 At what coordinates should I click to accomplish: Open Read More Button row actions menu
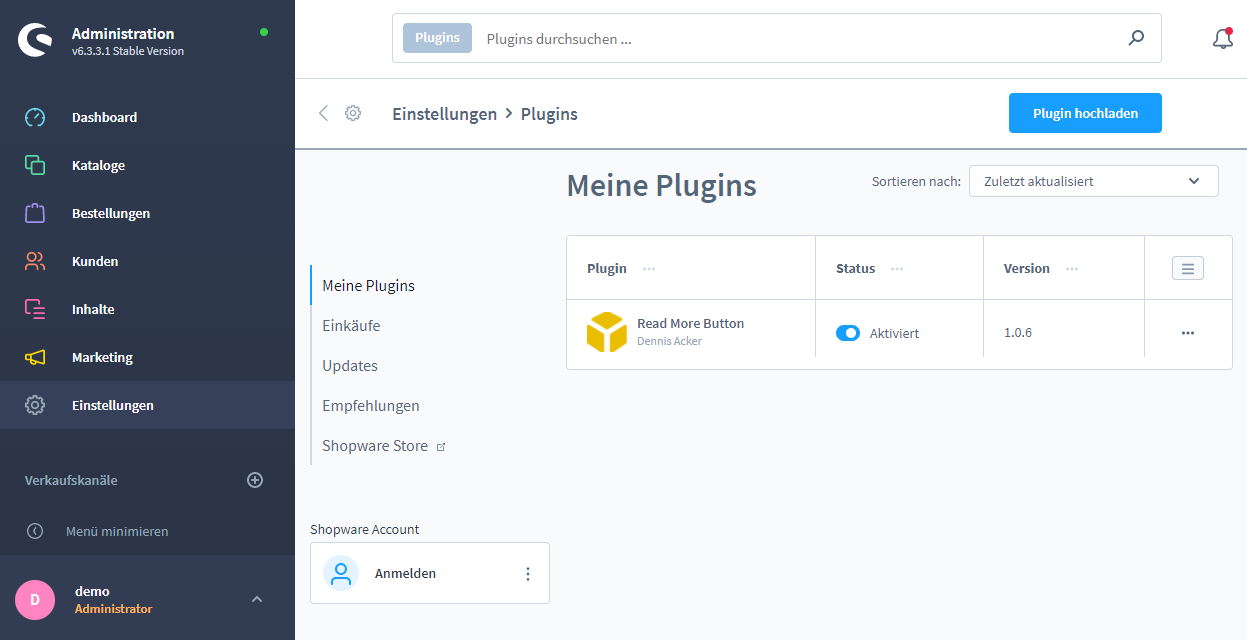[x=1188, y=333]
